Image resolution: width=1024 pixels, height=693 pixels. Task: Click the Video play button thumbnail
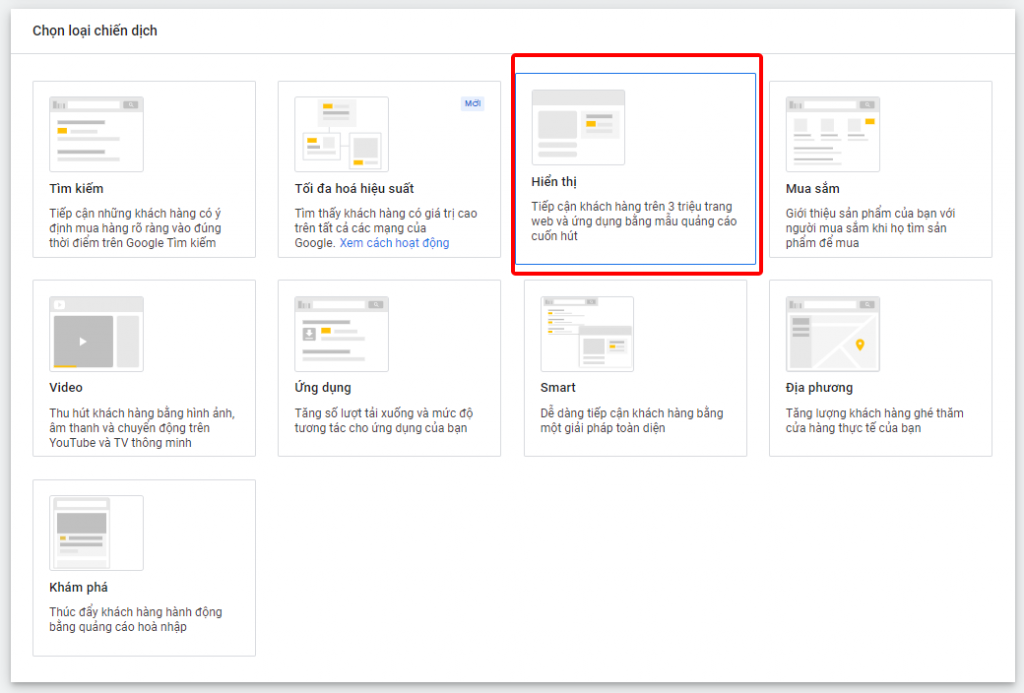95,331
